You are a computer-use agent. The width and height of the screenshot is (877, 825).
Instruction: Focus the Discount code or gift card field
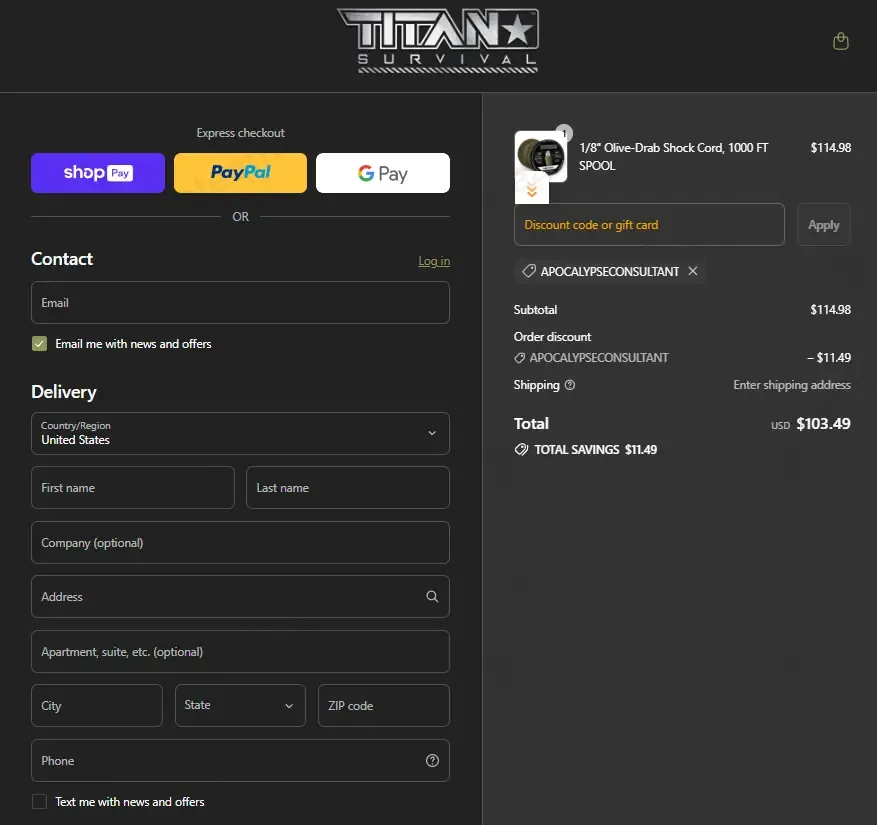pos(649,225)
